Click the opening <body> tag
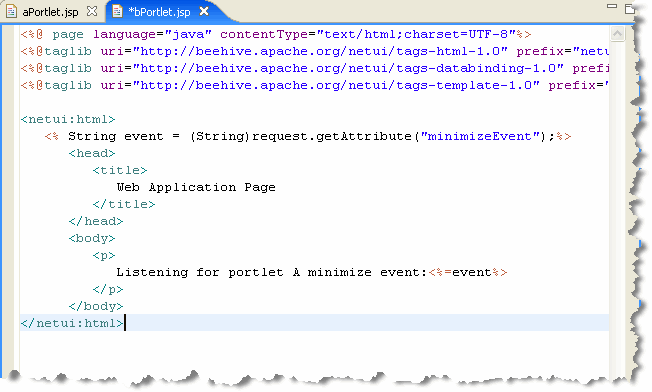Image resolution: width=652 pixels, height=392 pixels. (92, 239)
